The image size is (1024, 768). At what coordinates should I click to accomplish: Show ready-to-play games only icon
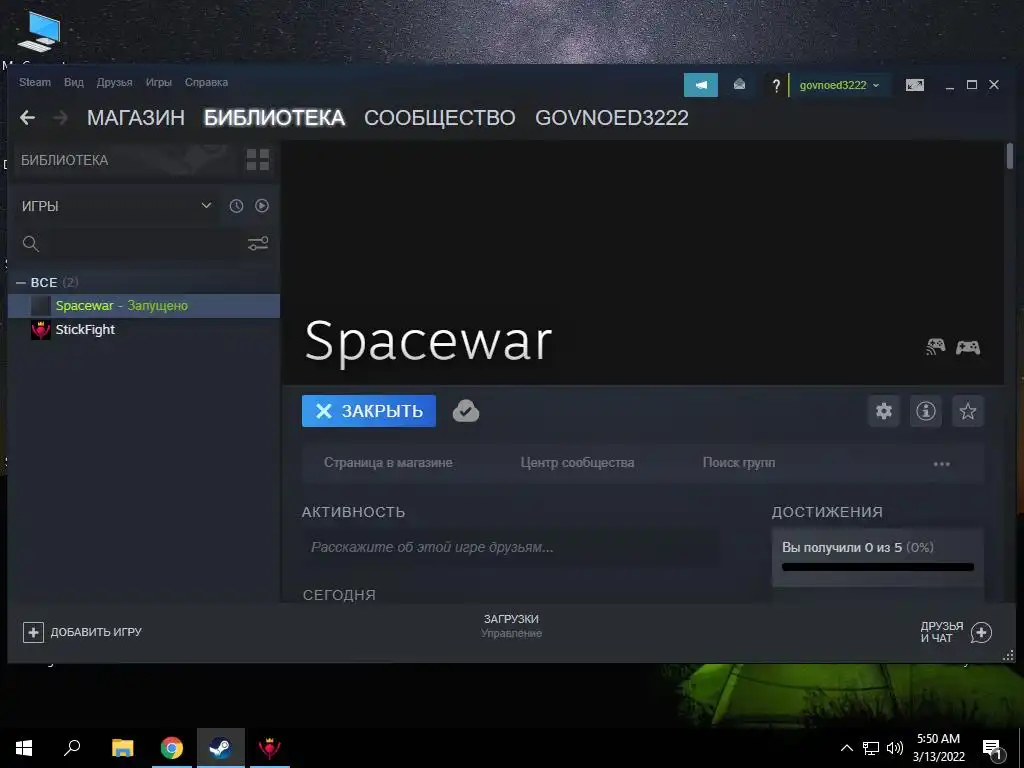262,206
